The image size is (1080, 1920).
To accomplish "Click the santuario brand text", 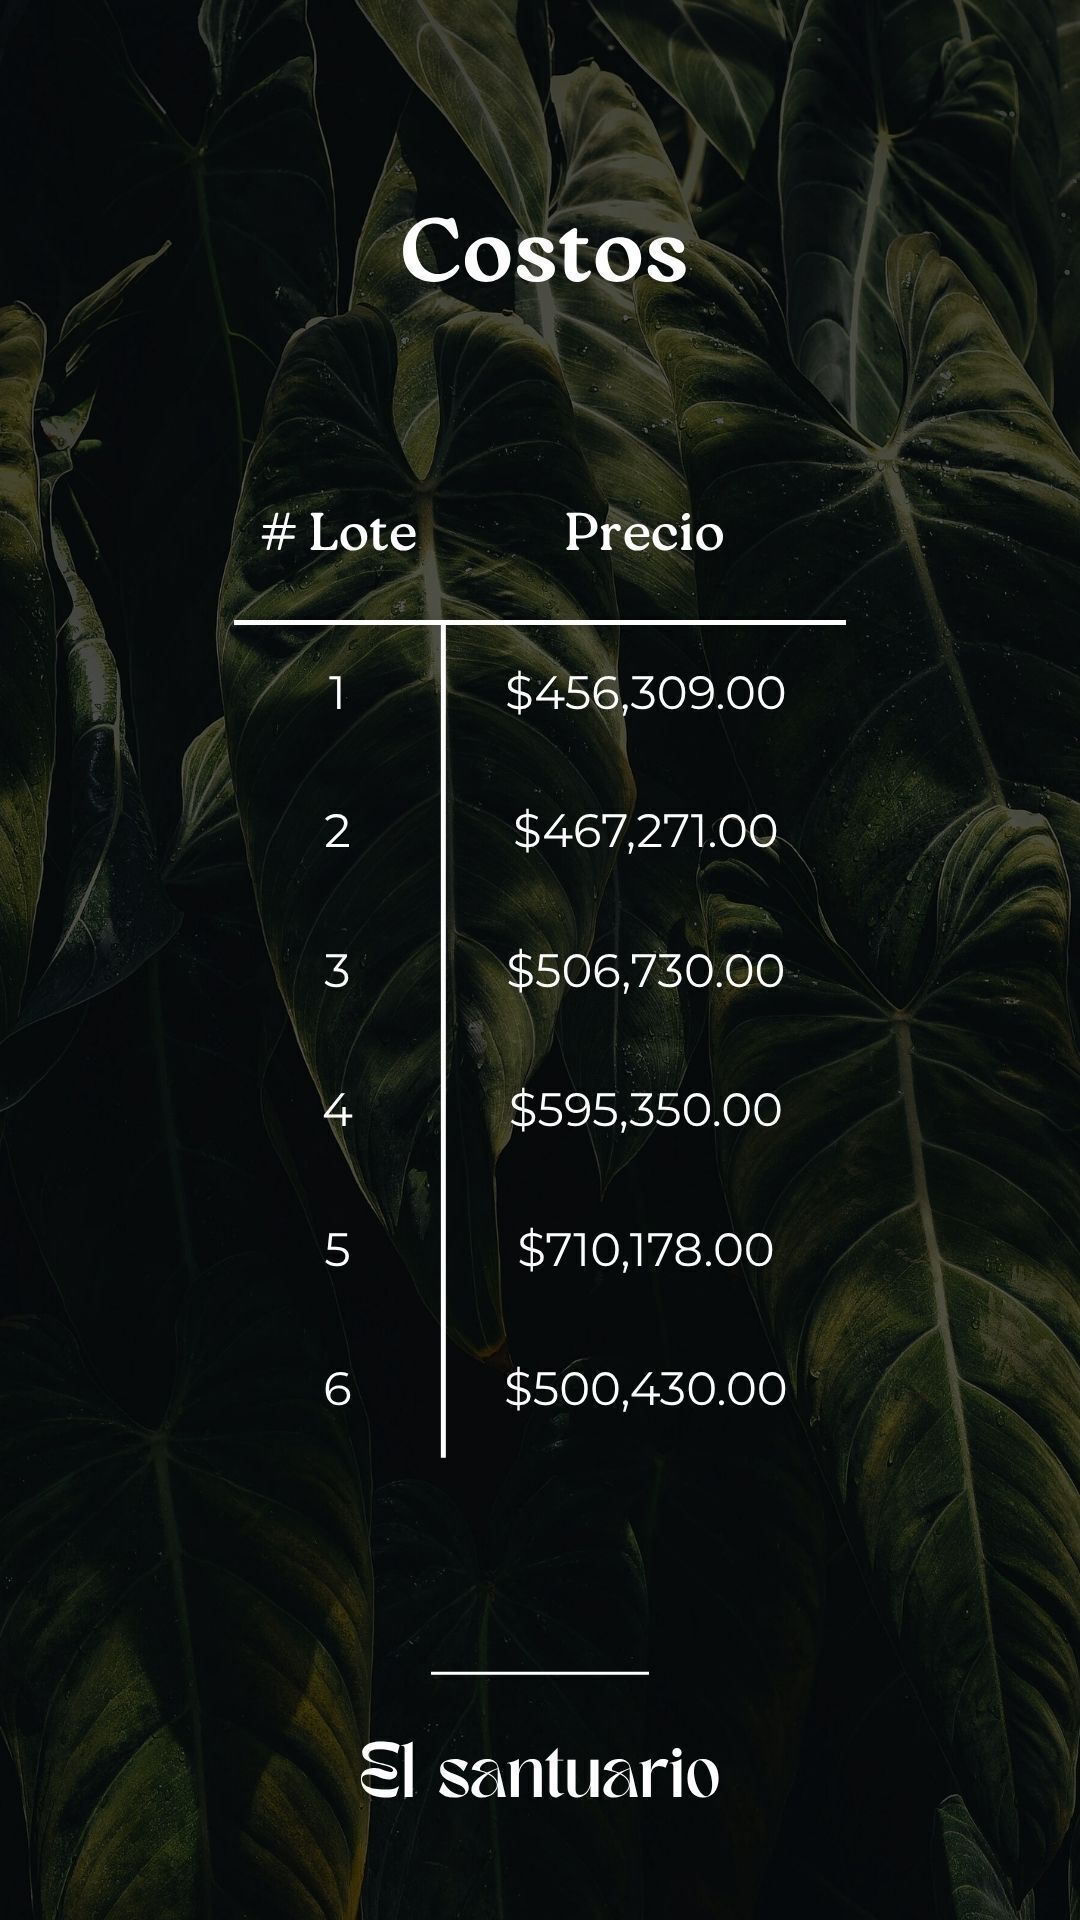I will click(579, 1774).
